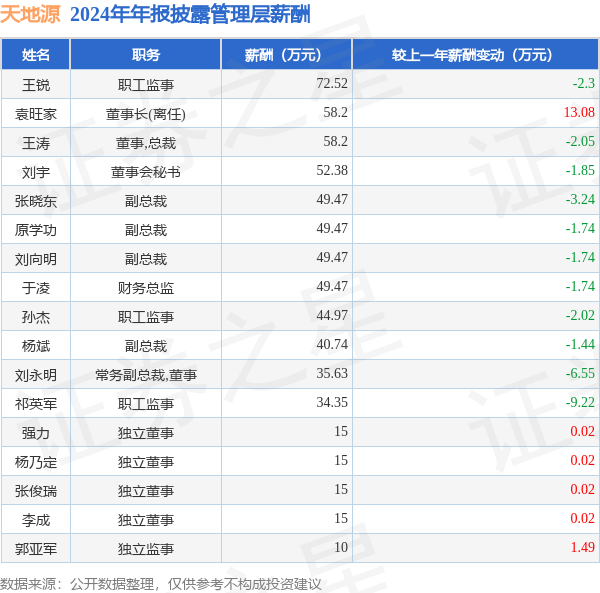Click the position 董事会秘书
600x593 pixels.
146,172
